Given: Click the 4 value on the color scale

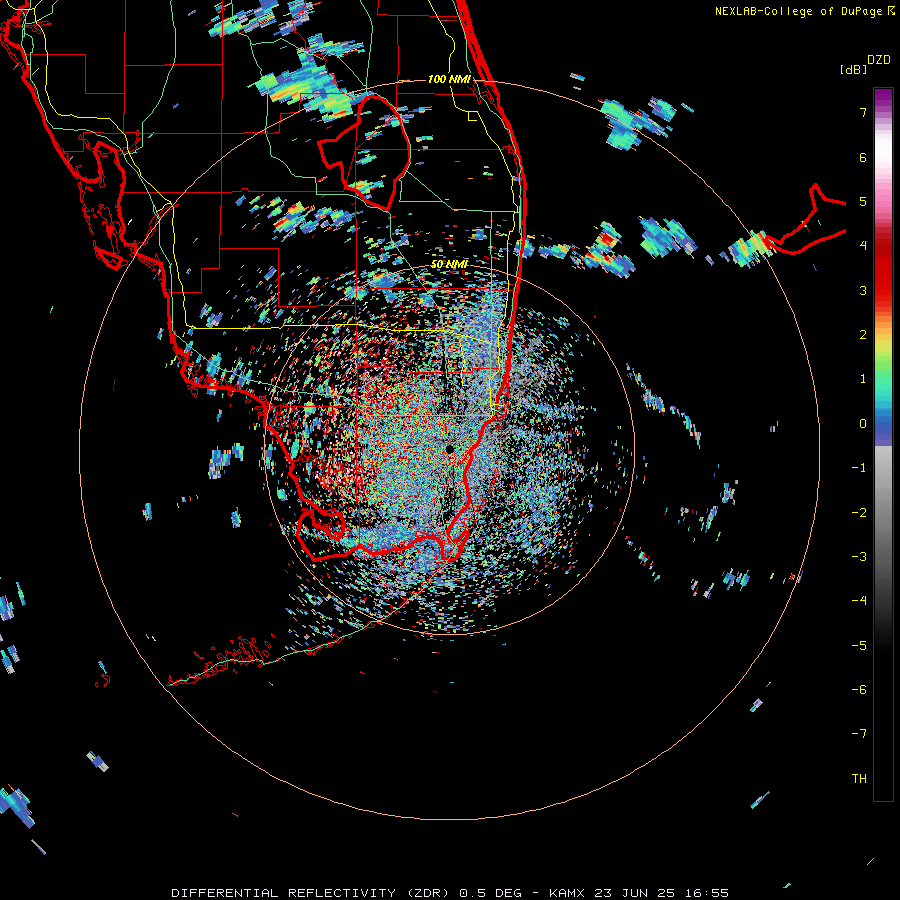Looking at the screenshot, I should tap(863, 246).
